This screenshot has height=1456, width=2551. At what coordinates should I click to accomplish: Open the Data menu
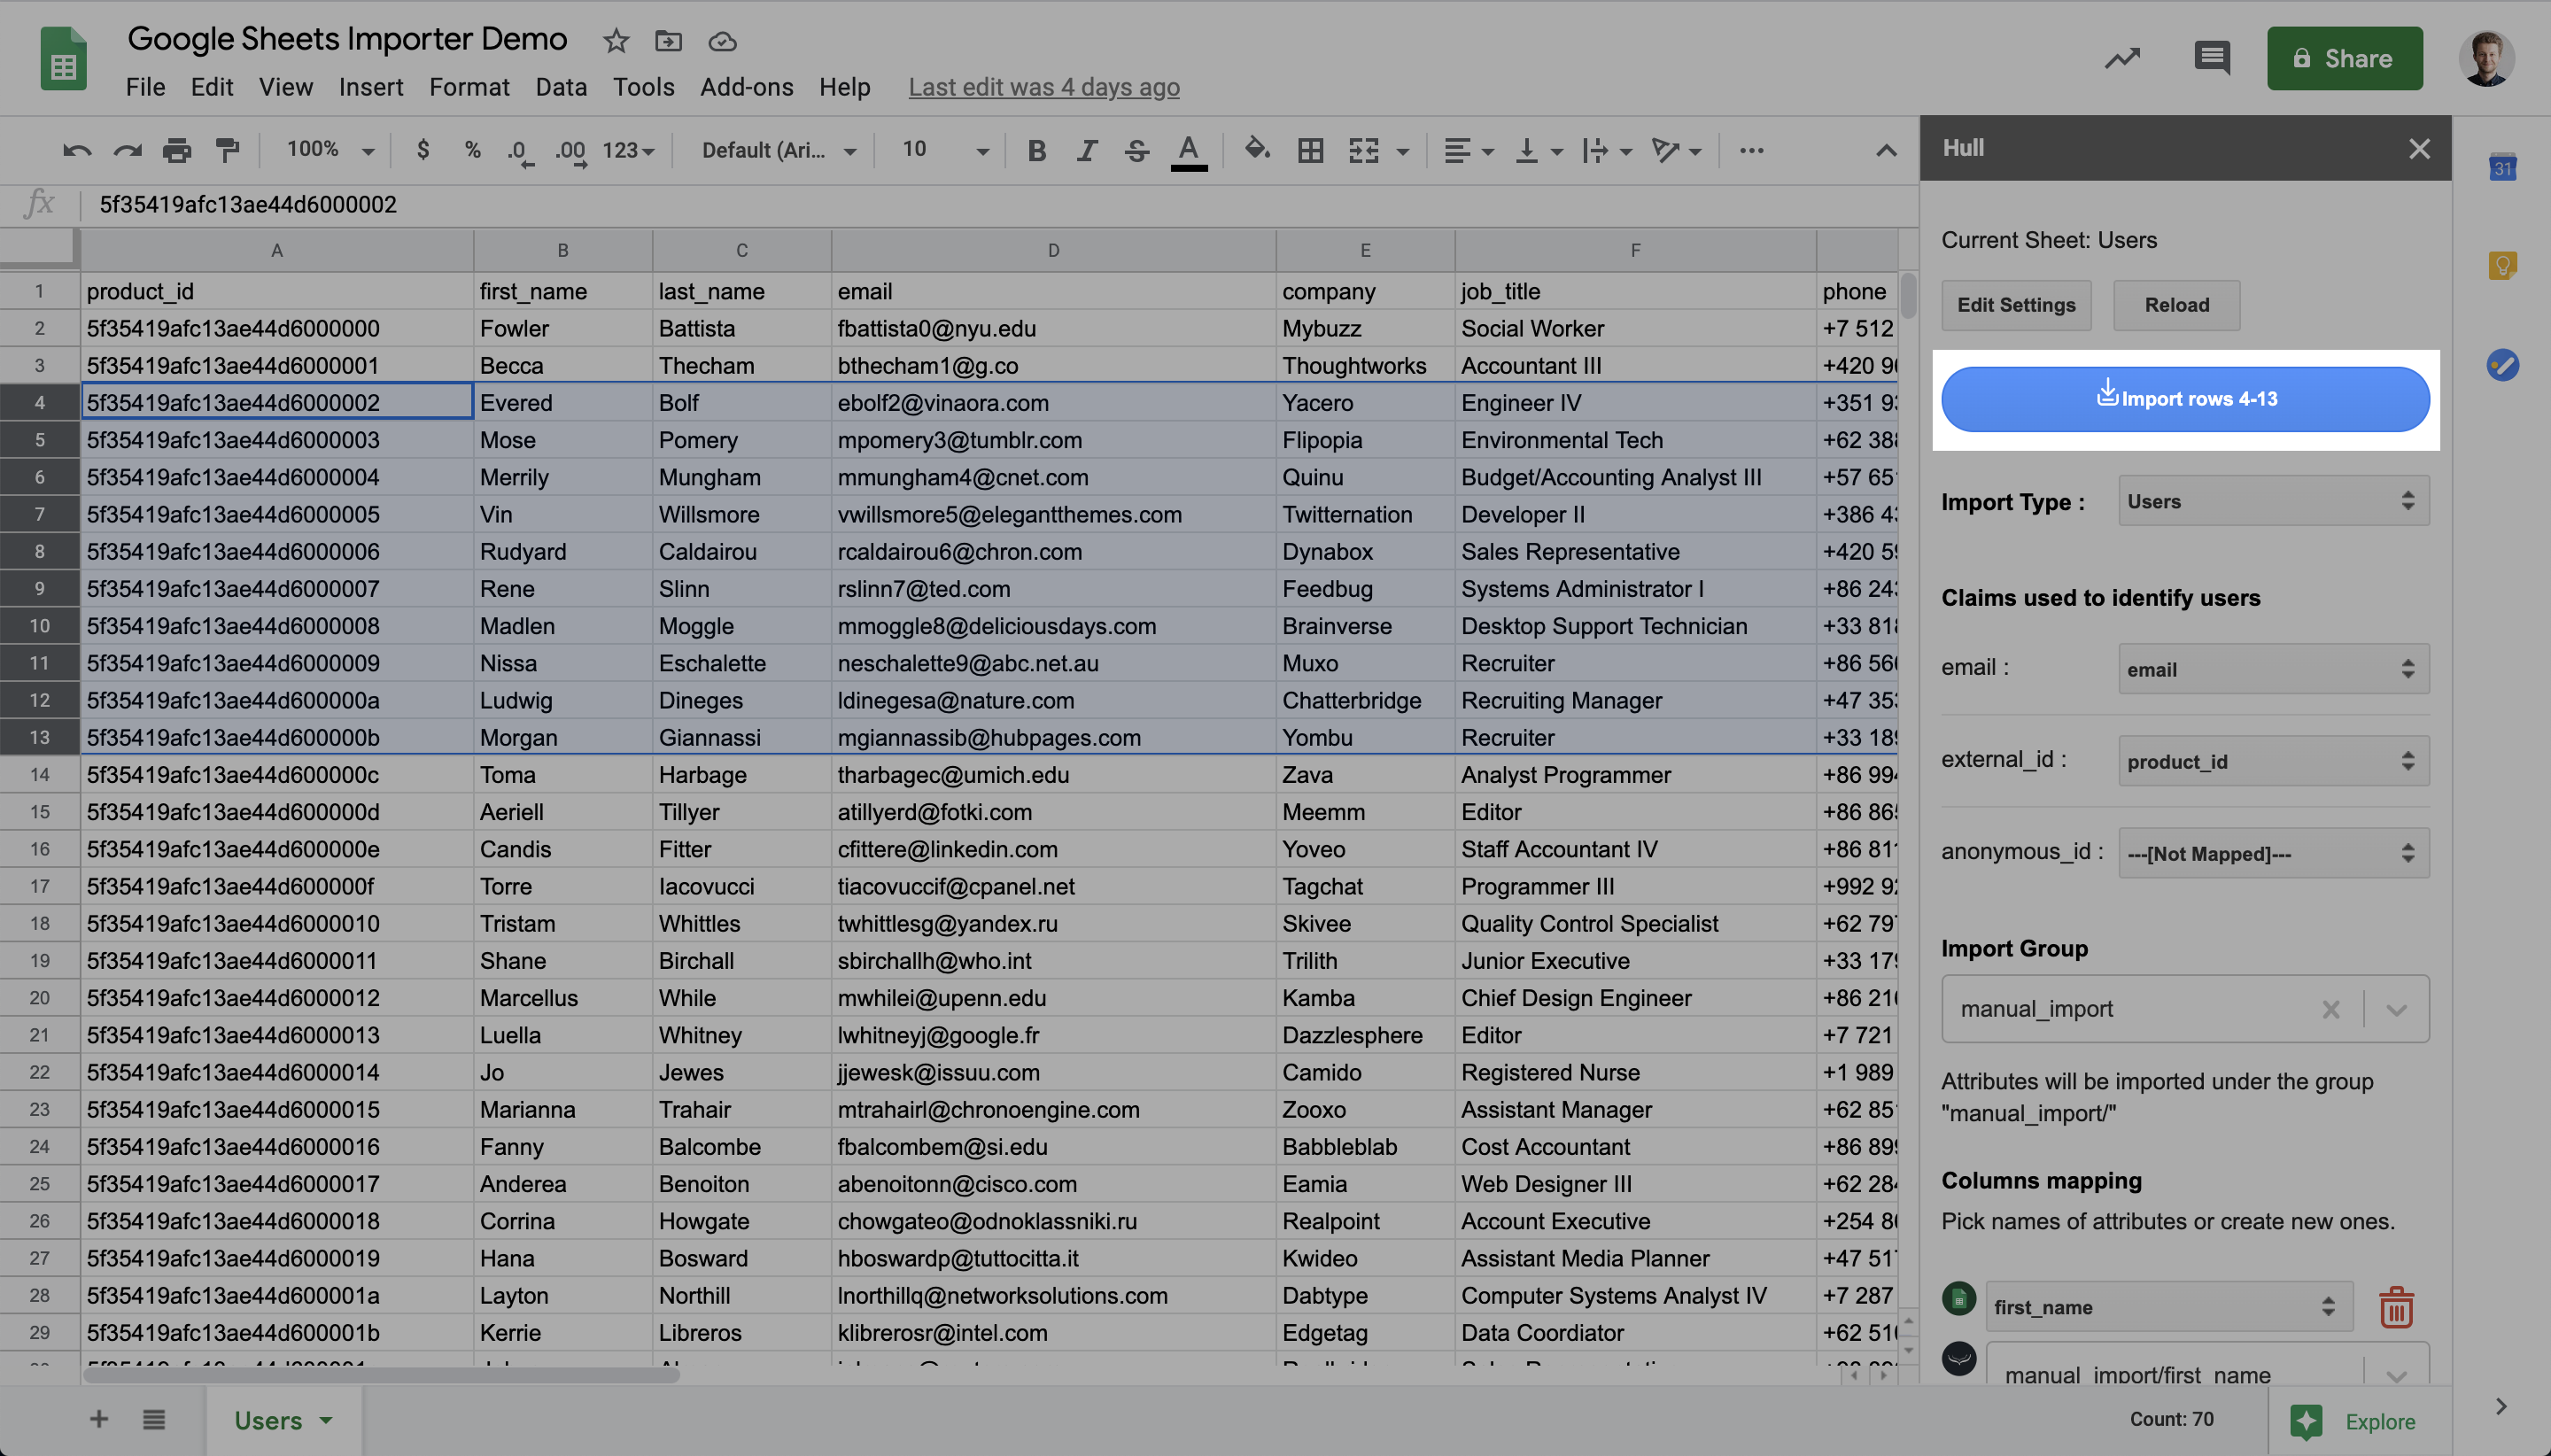(x=560, y=87)
